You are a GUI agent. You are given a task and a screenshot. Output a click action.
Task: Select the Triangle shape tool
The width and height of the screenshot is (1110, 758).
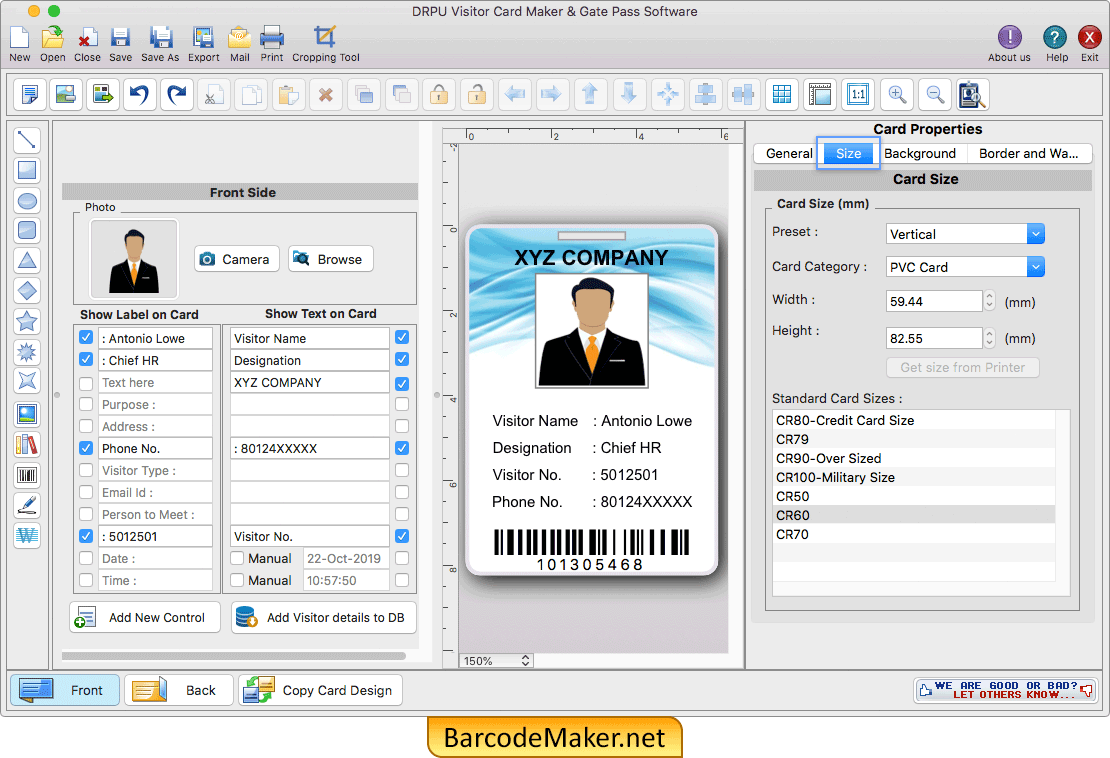27,260
